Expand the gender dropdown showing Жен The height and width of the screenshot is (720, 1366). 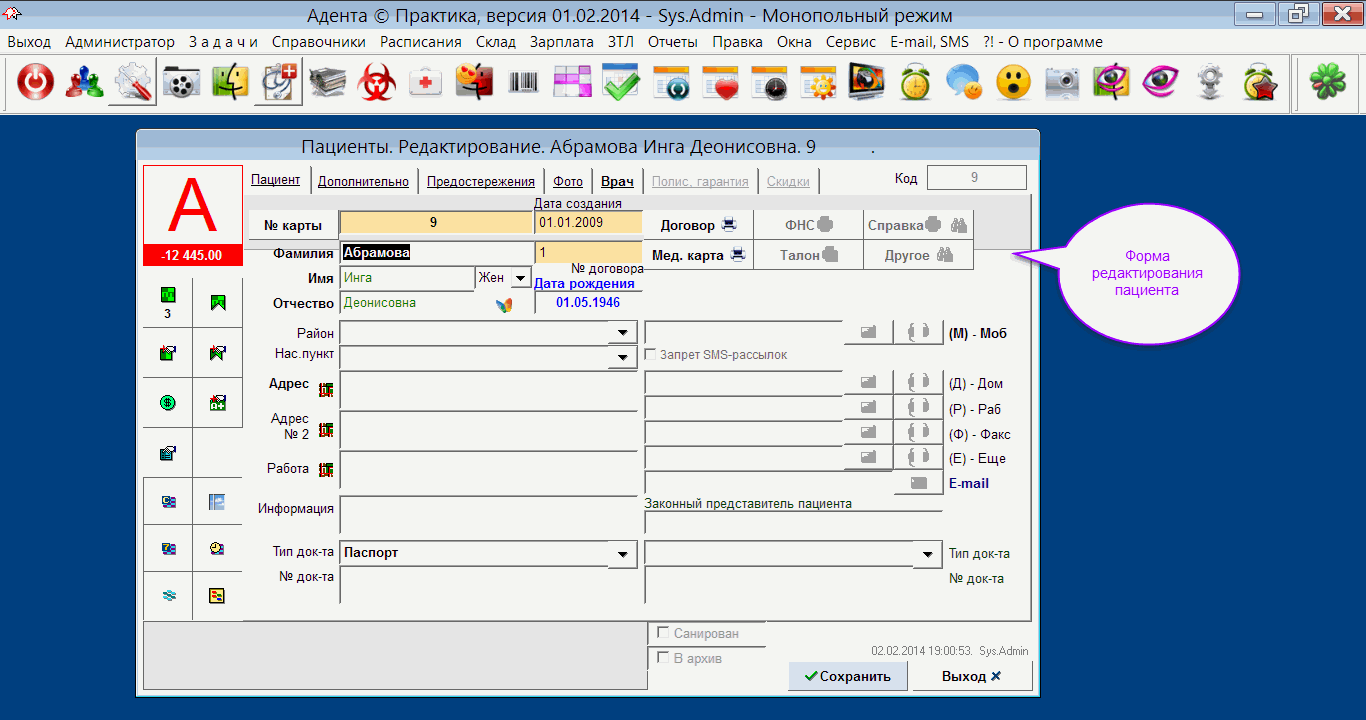[520, 278]
